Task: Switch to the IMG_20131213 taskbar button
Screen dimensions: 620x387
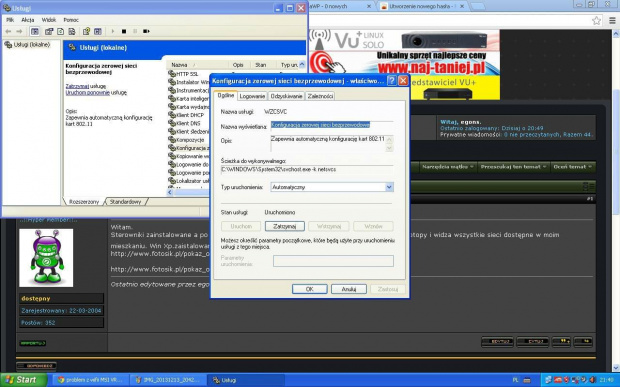Action: pyautogui.click(x=168, y=380)
